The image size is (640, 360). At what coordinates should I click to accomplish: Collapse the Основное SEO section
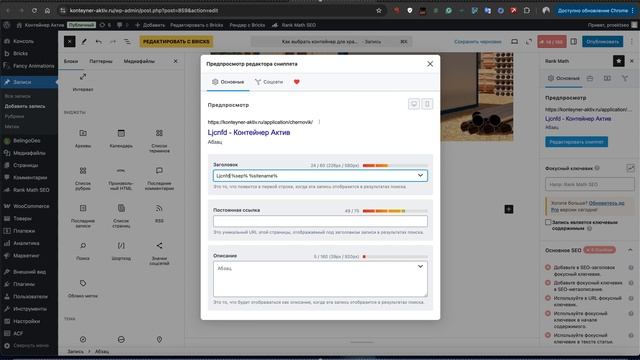[630, 250]
